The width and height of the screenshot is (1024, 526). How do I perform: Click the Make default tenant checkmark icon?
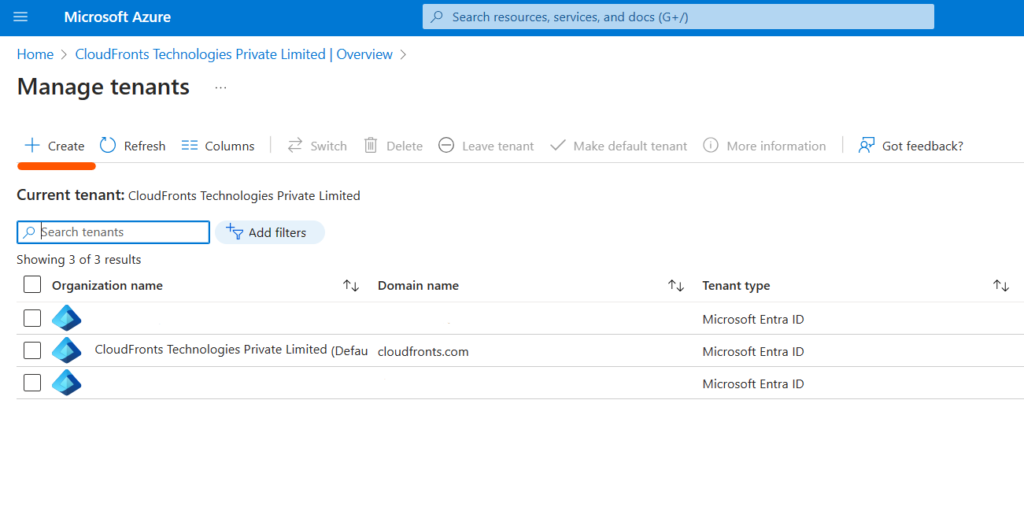(558, 145)
